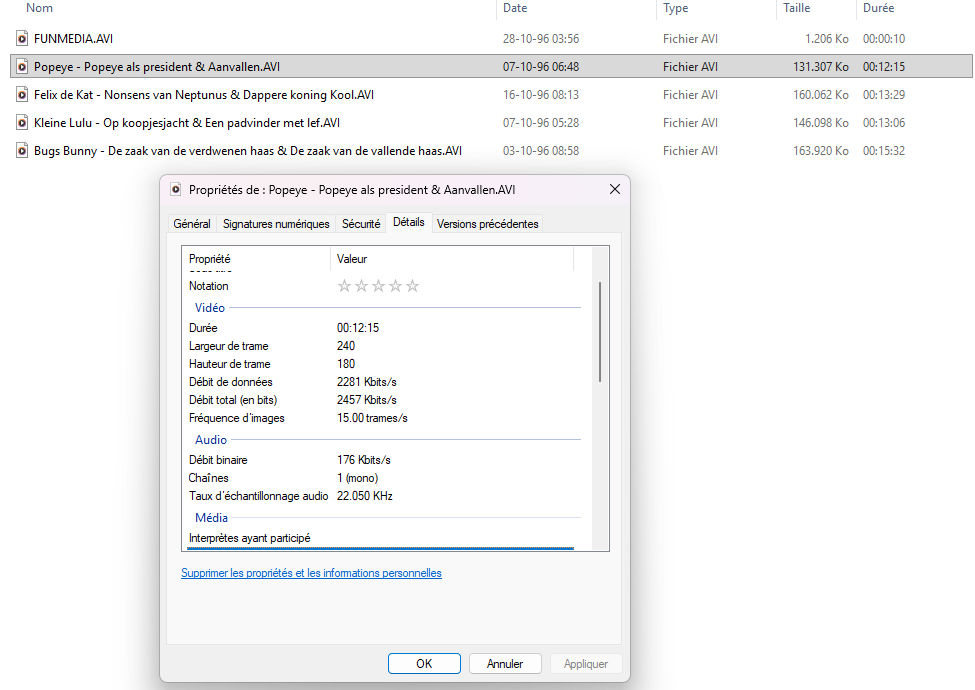Click size 160.062 Ko
The width and height of the screenshot is (975, 690).
click(x=820, y=94)
